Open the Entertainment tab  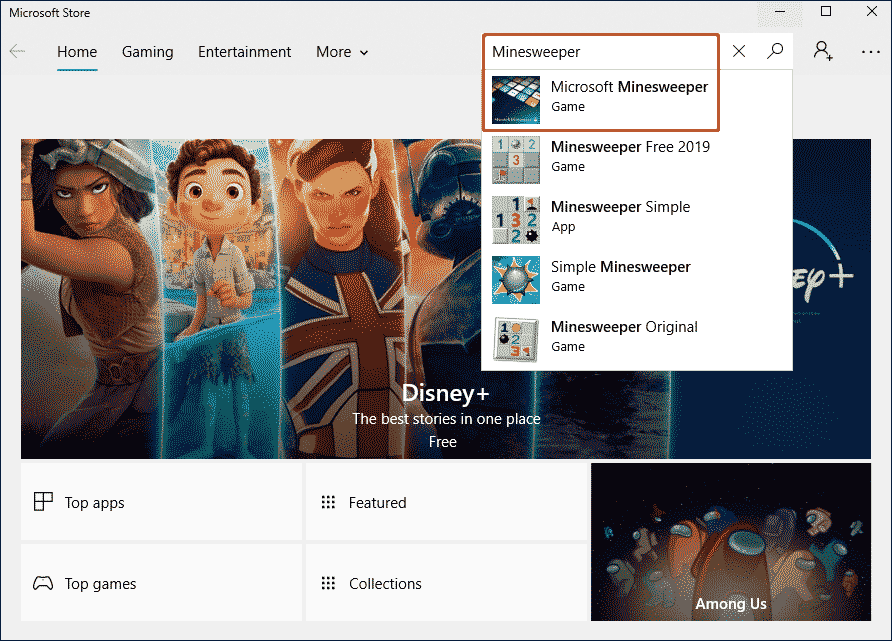pos(245,52)
